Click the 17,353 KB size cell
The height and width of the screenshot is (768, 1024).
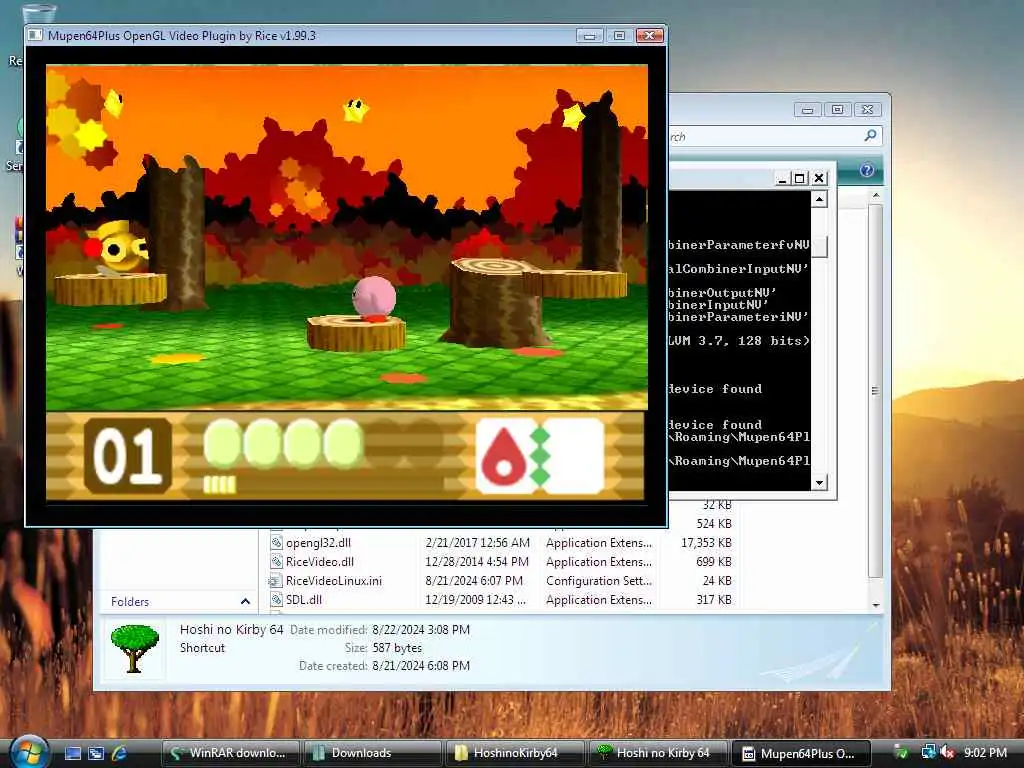tap(706, 543)
